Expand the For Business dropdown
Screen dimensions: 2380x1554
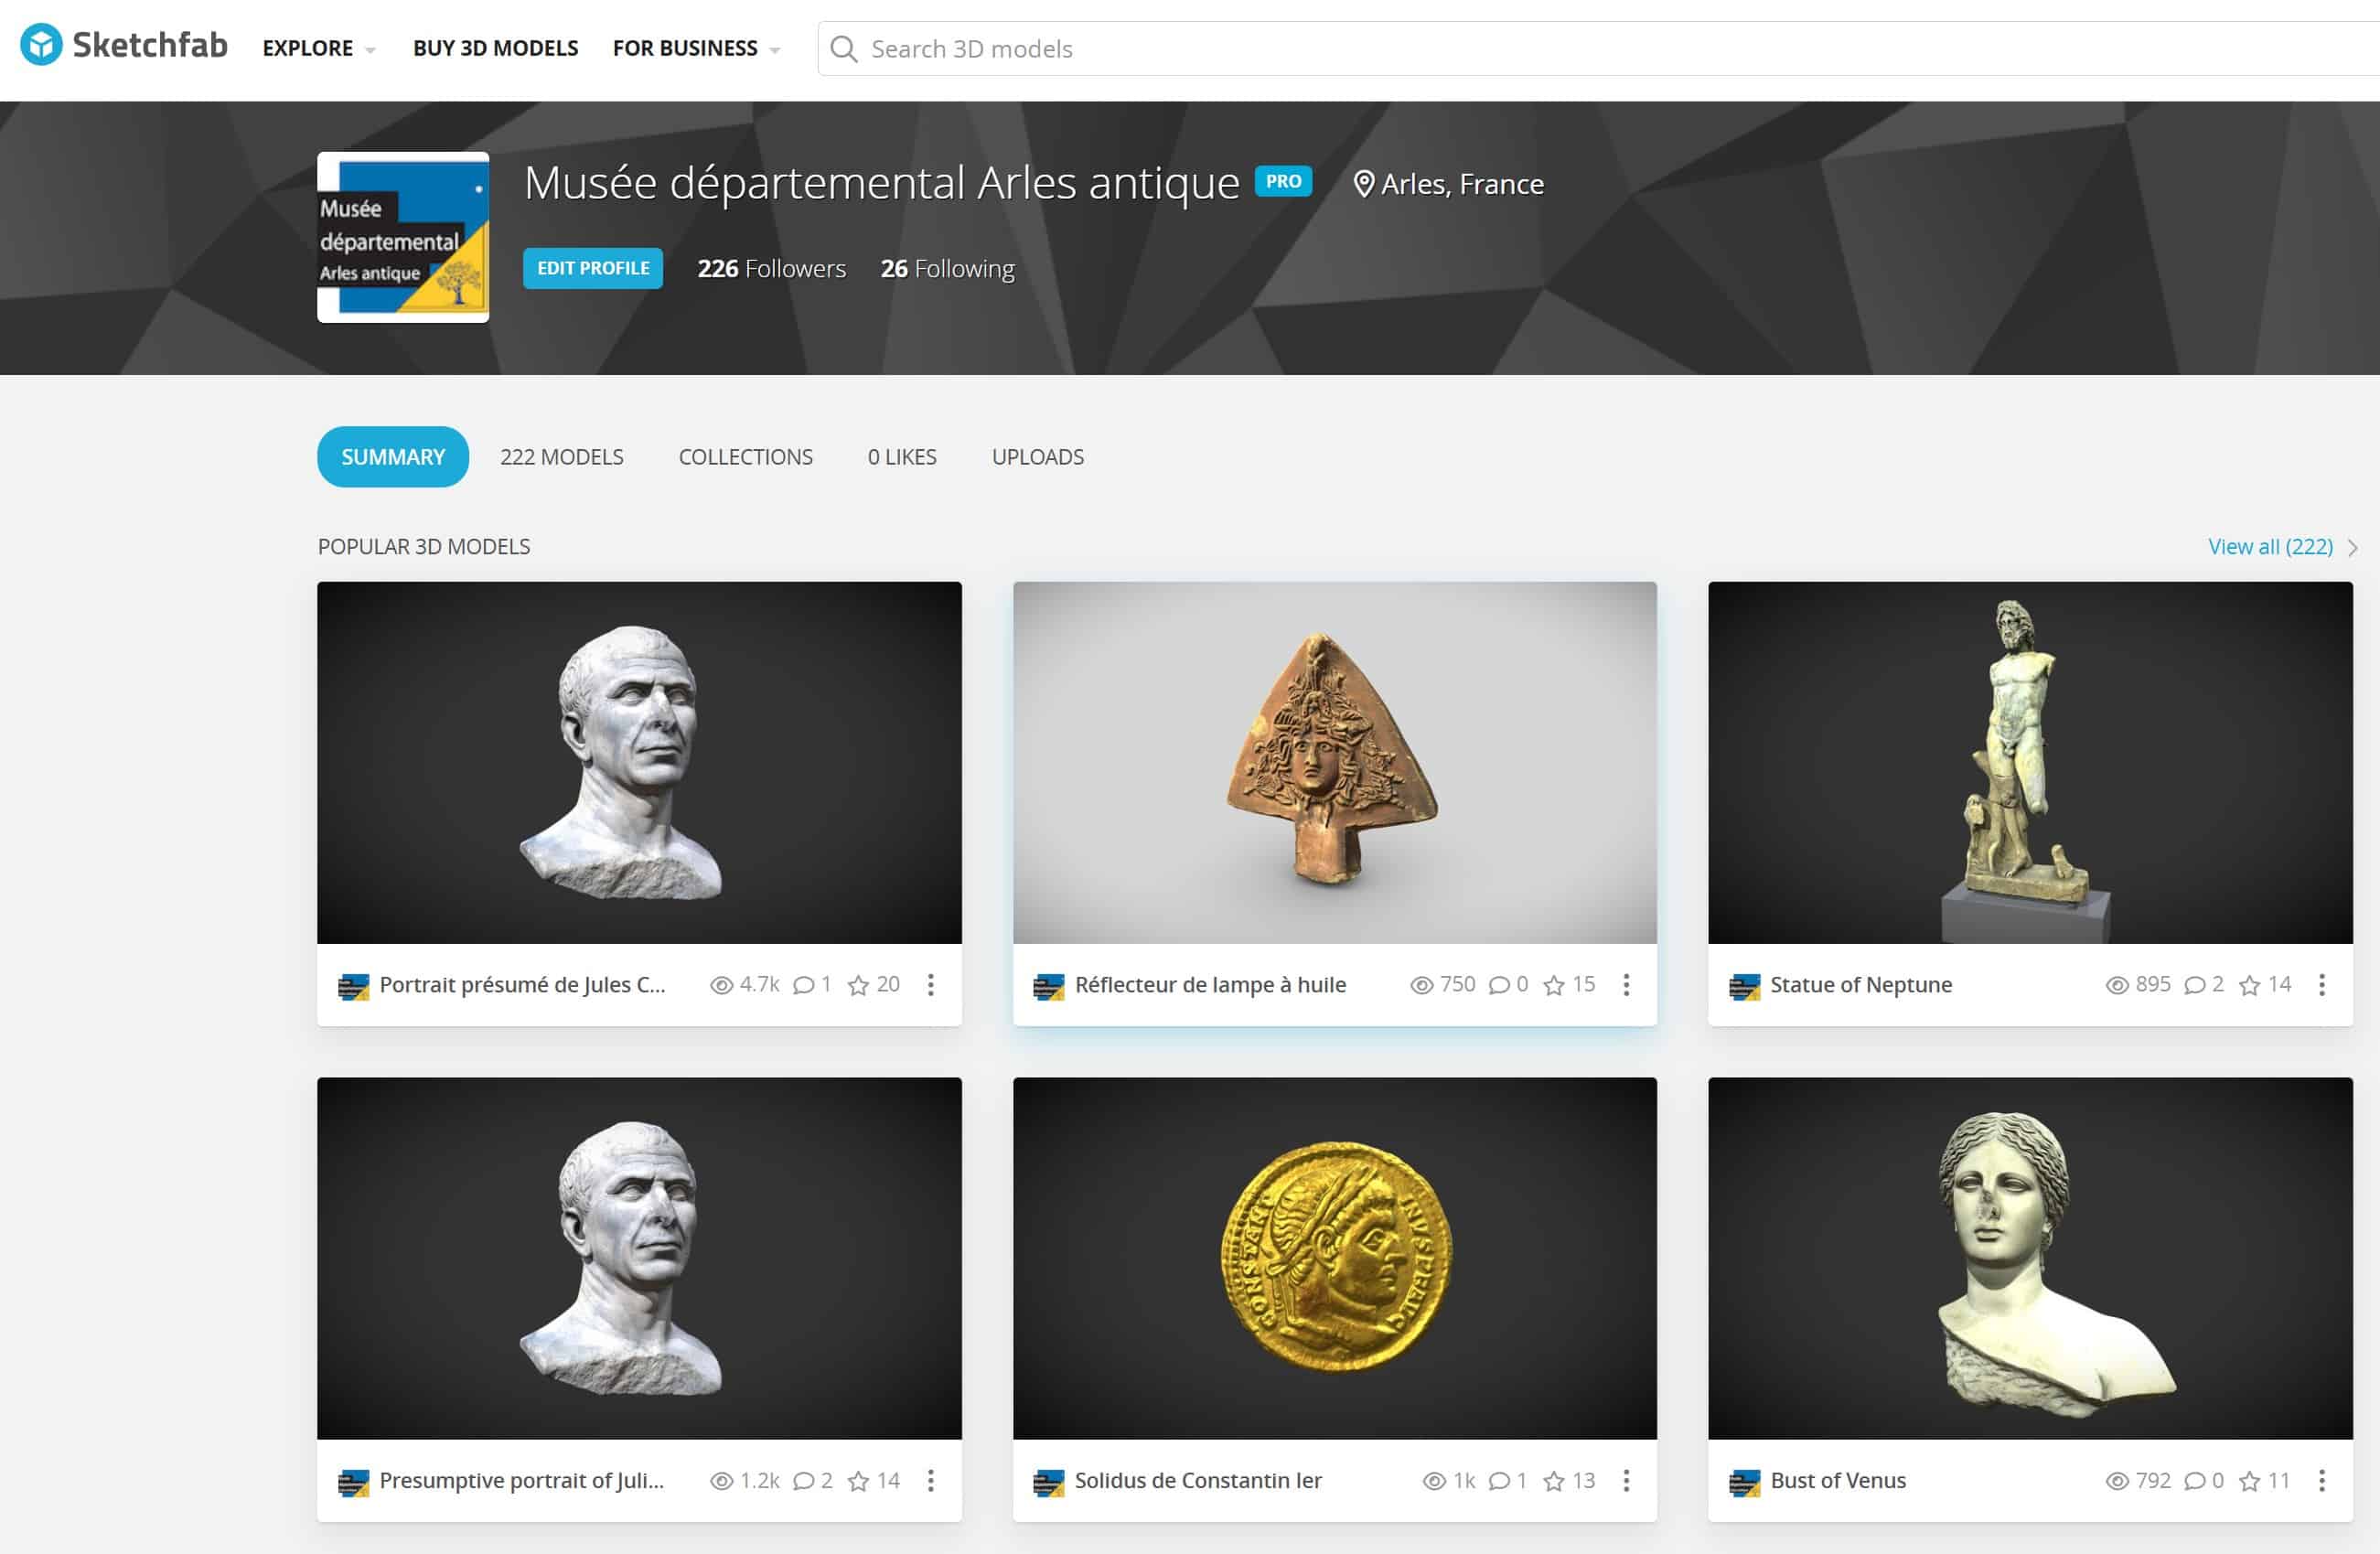697,48
